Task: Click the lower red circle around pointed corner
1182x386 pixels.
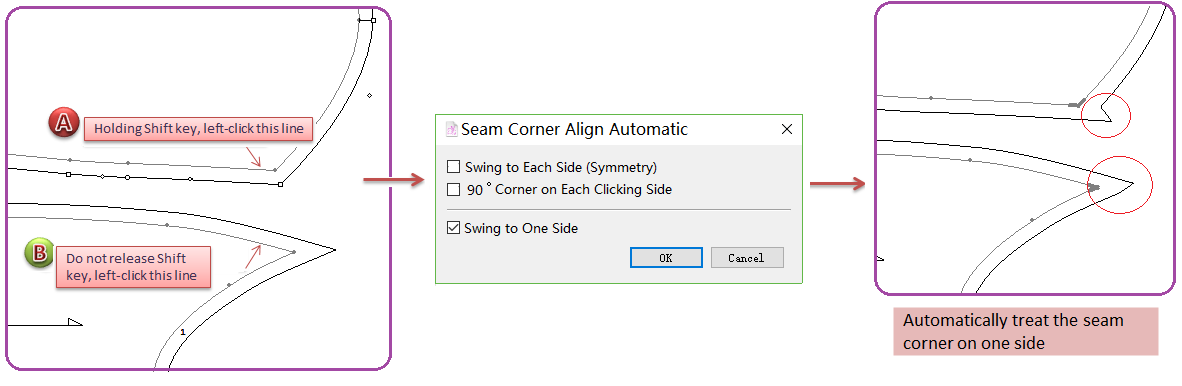Action: click(1122, 184)
